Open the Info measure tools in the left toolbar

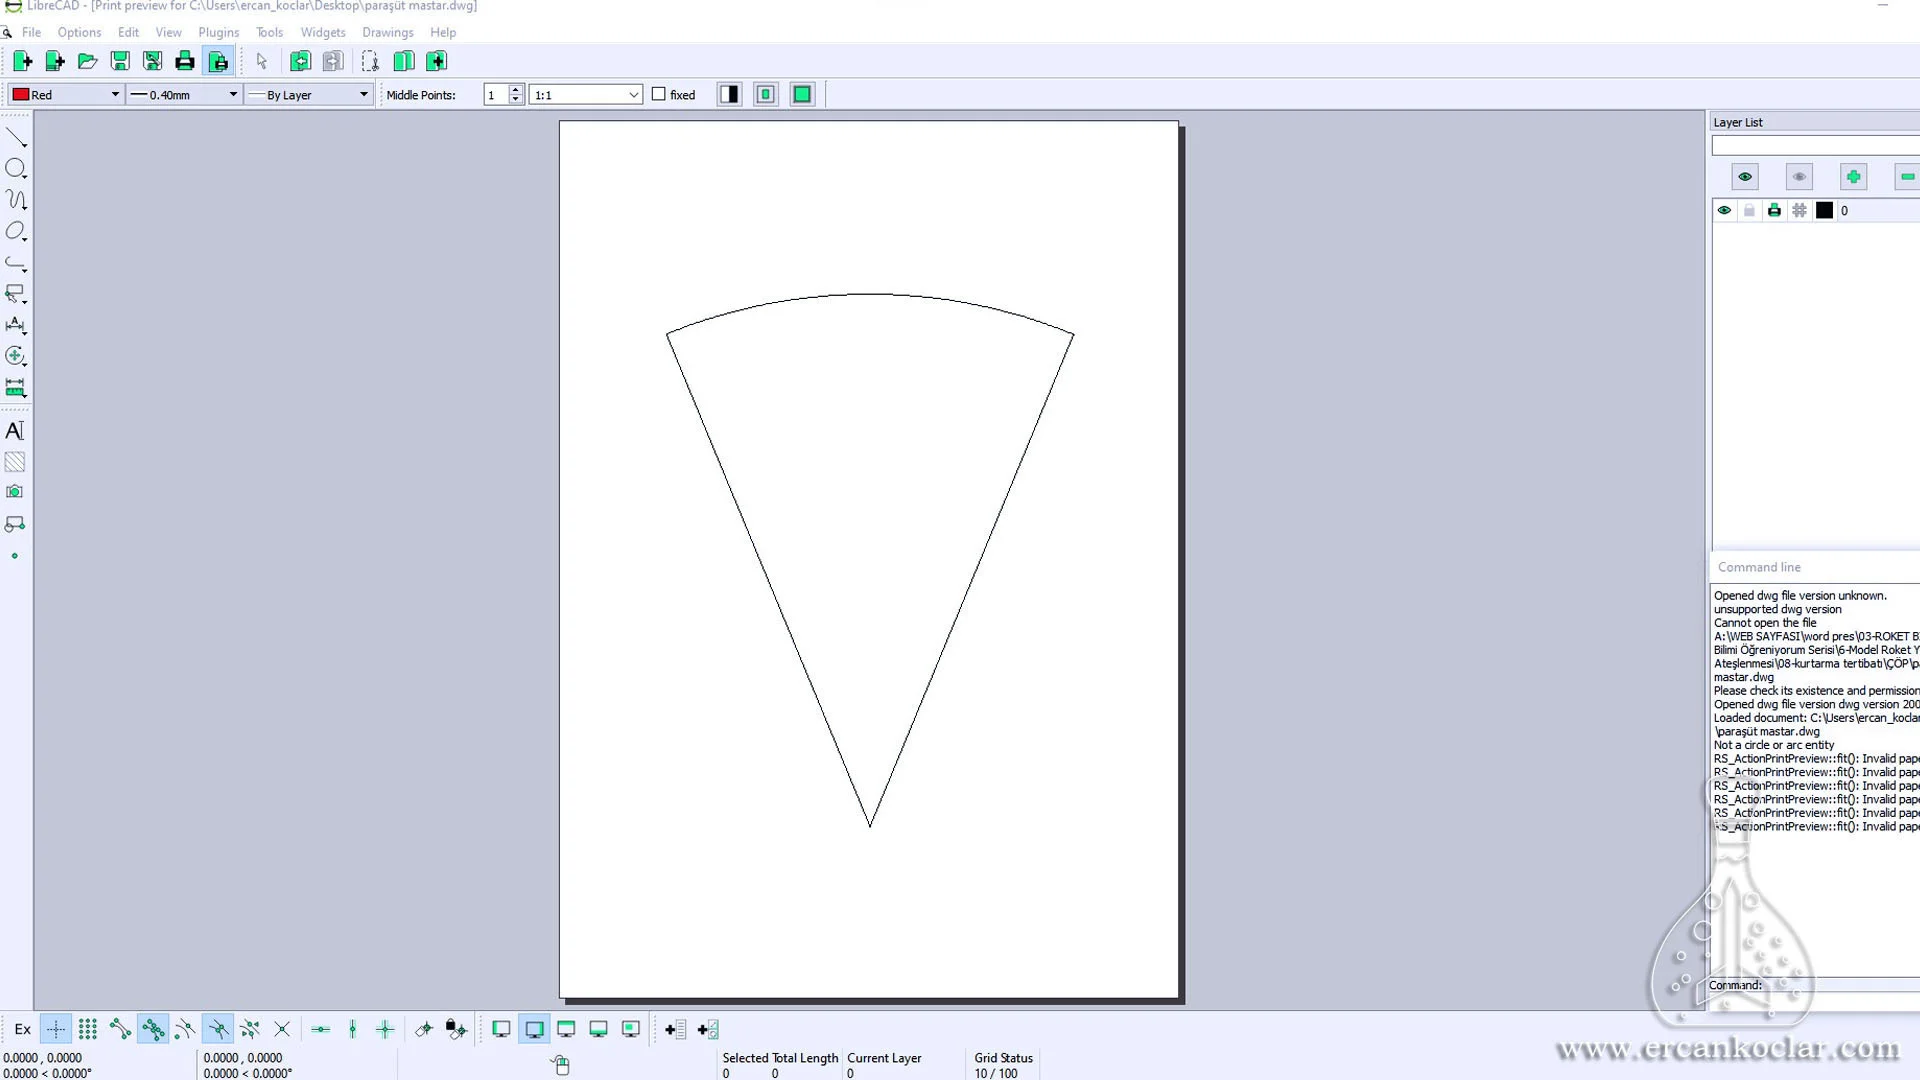click(16, 387)
